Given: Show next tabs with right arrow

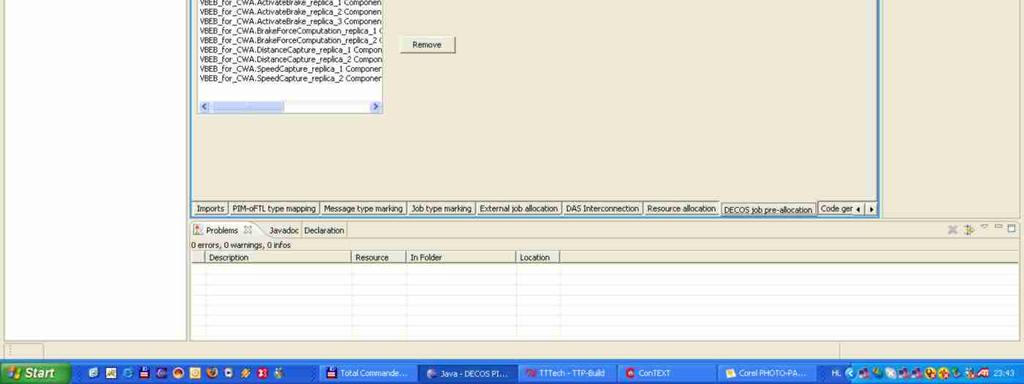Looking at the screenshot, I should coord(871,209).
